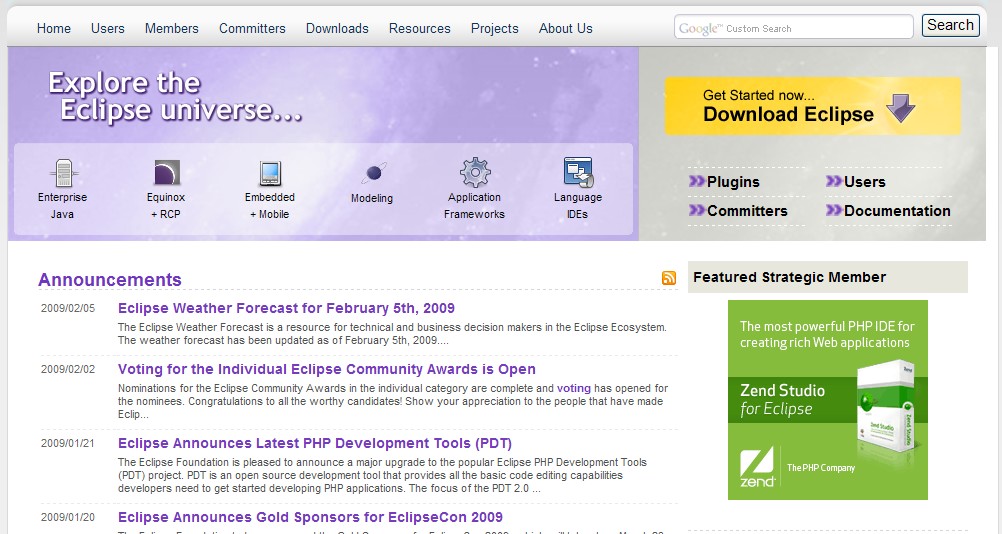Click the Weather Forecast description paragraph
Image resolution: width=1002 pixels, height=534 pixels.
(x=392, y=333)
